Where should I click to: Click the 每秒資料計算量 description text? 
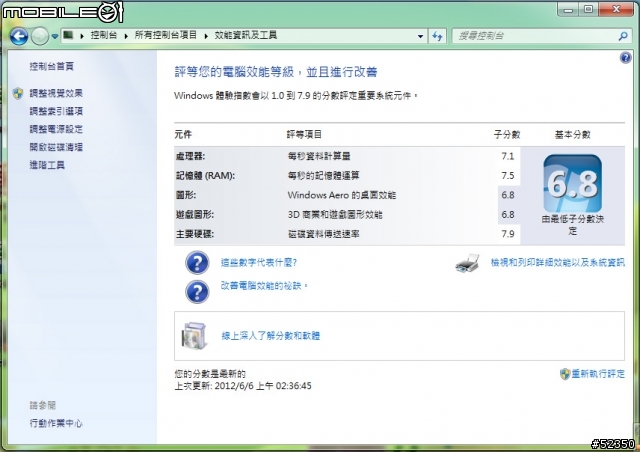click(x=319, y=156)
